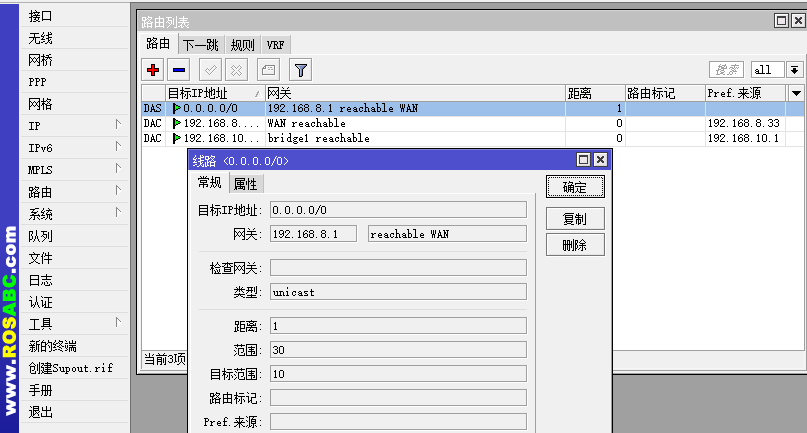Sort by 距离 column header
The height and width of the screenshot is (433, 807).
click(x=595, y=93)
